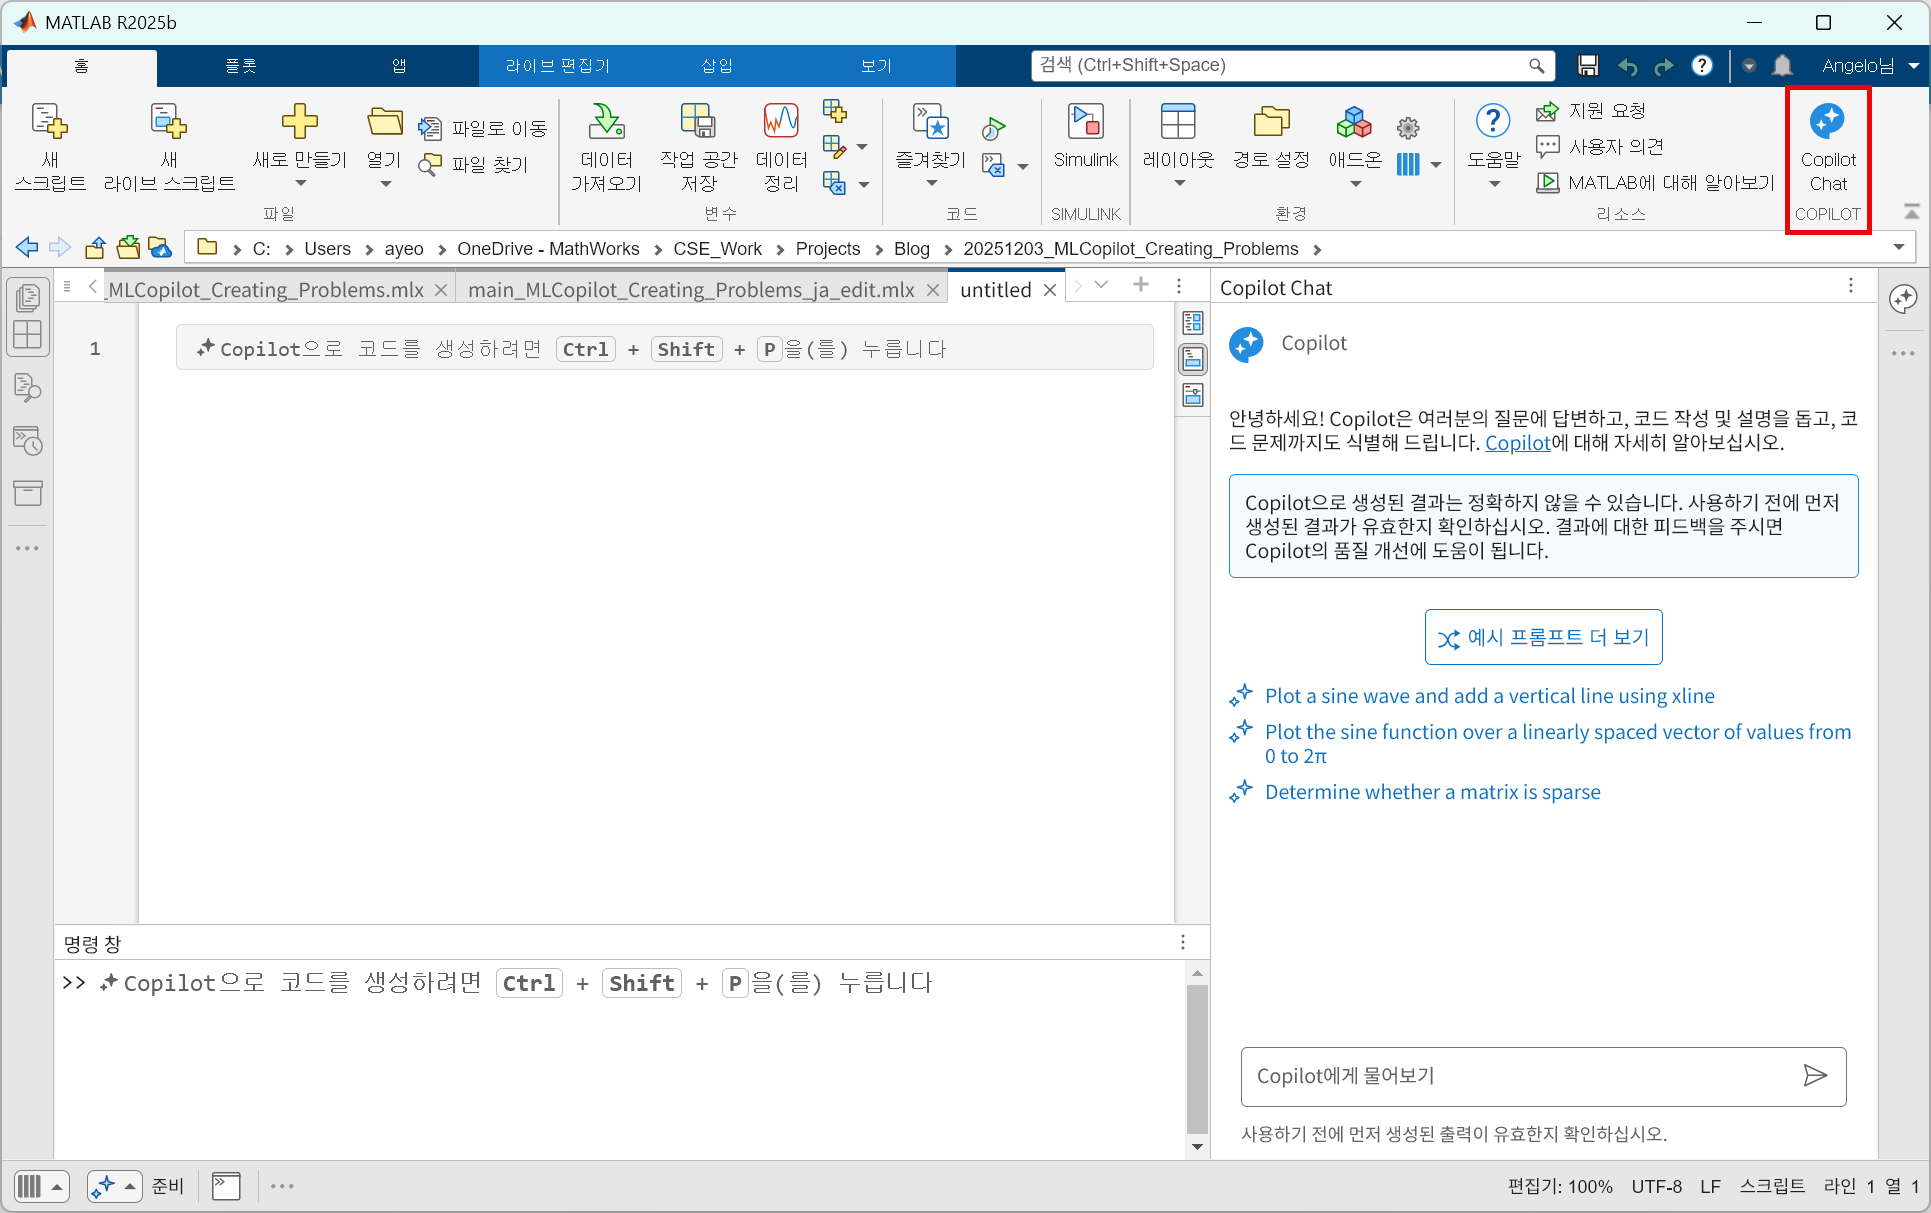The width and height of the screenshot is (1931, 1213).
Task: Expand the 새로 만들기 dropdown
Action: (x=299, y=184)
